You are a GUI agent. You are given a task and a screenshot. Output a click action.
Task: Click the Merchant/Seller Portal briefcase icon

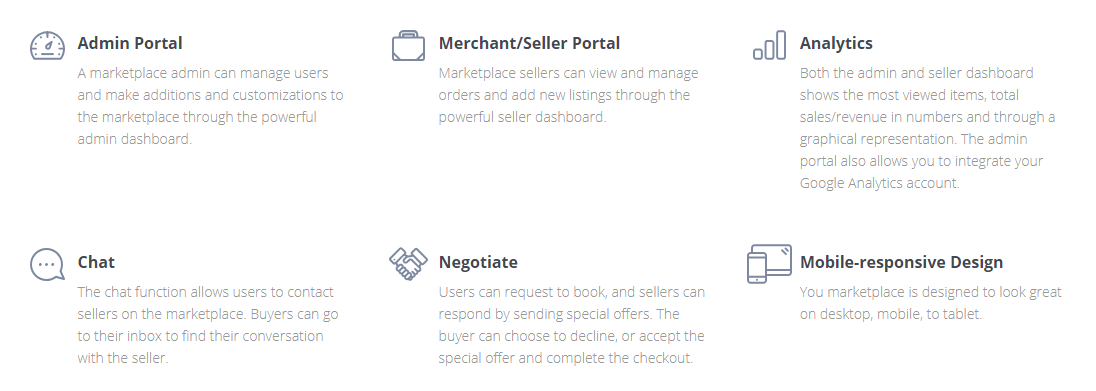(x=408, y=45)
